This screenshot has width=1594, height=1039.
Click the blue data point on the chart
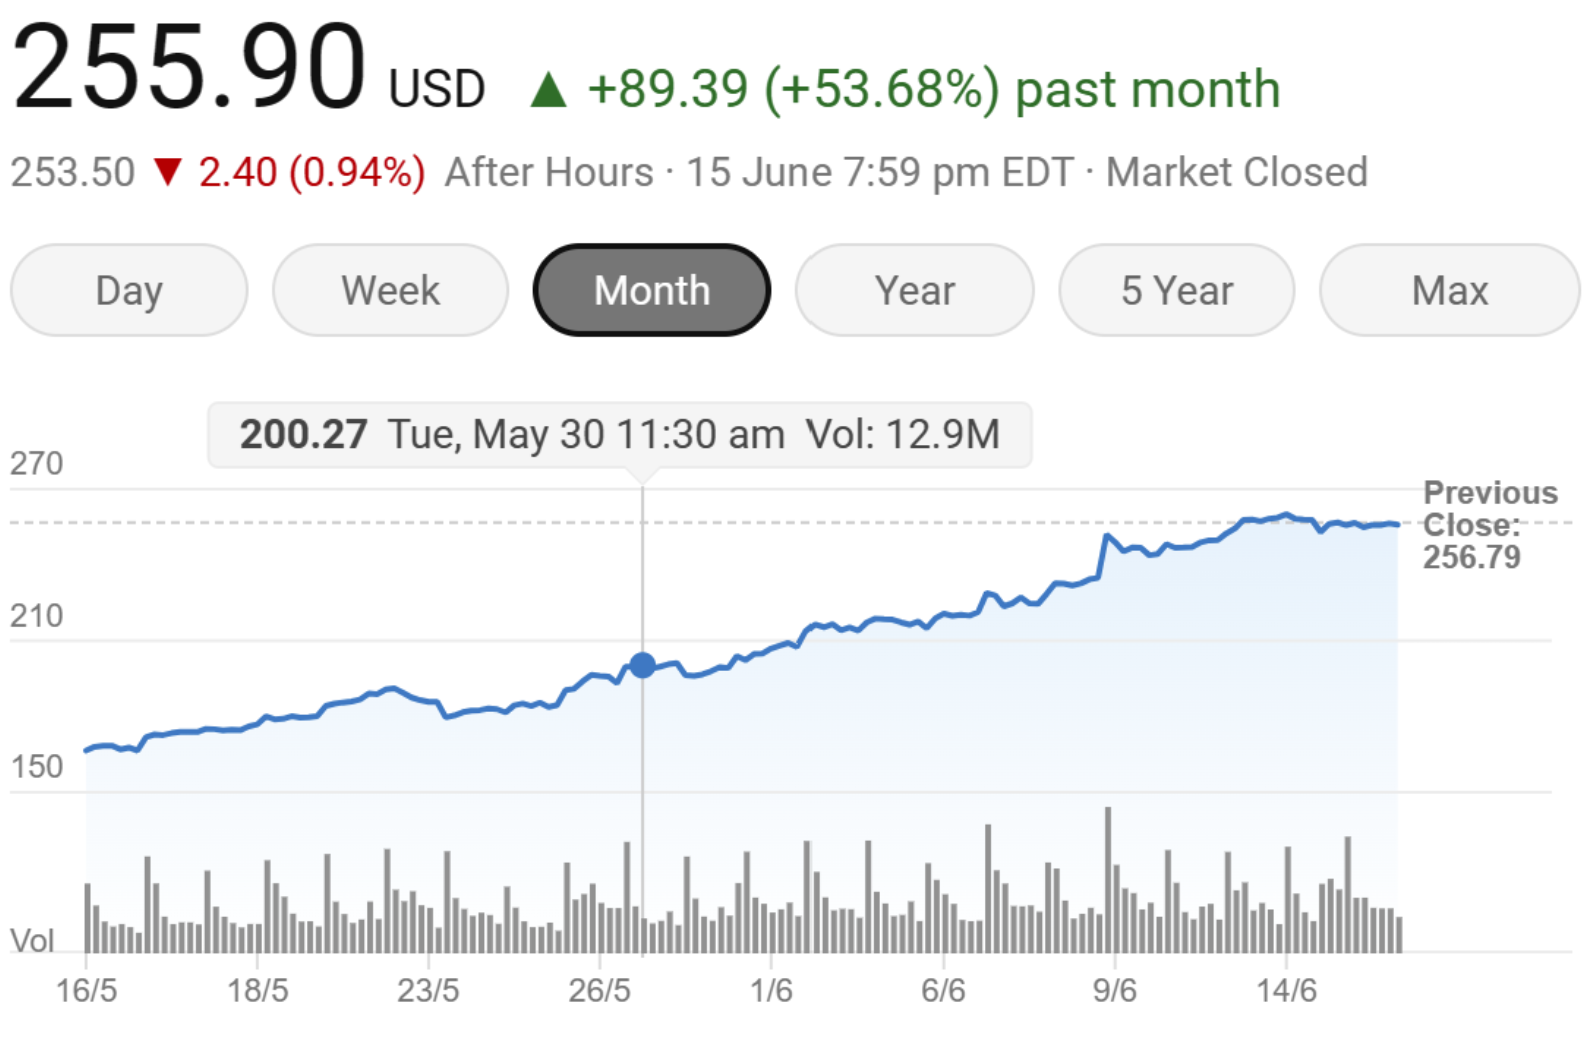(643, 663)
